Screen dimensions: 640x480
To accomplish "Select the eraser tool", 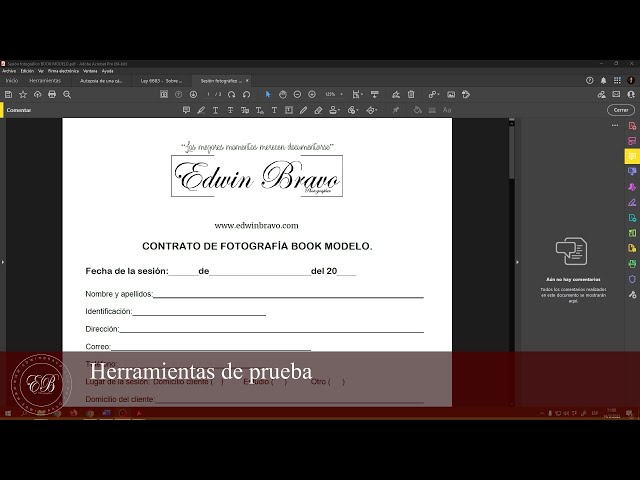I will tap(318, 110).
